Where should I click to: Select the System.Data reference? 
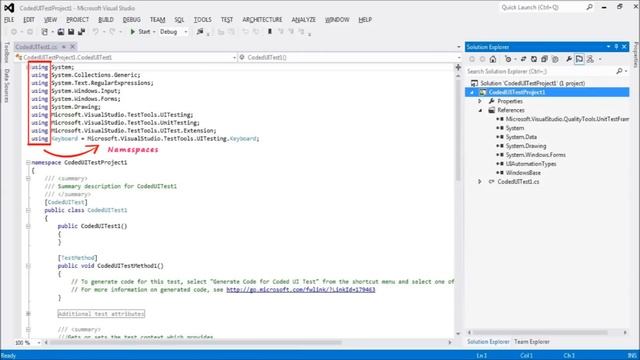coord(521,137)
